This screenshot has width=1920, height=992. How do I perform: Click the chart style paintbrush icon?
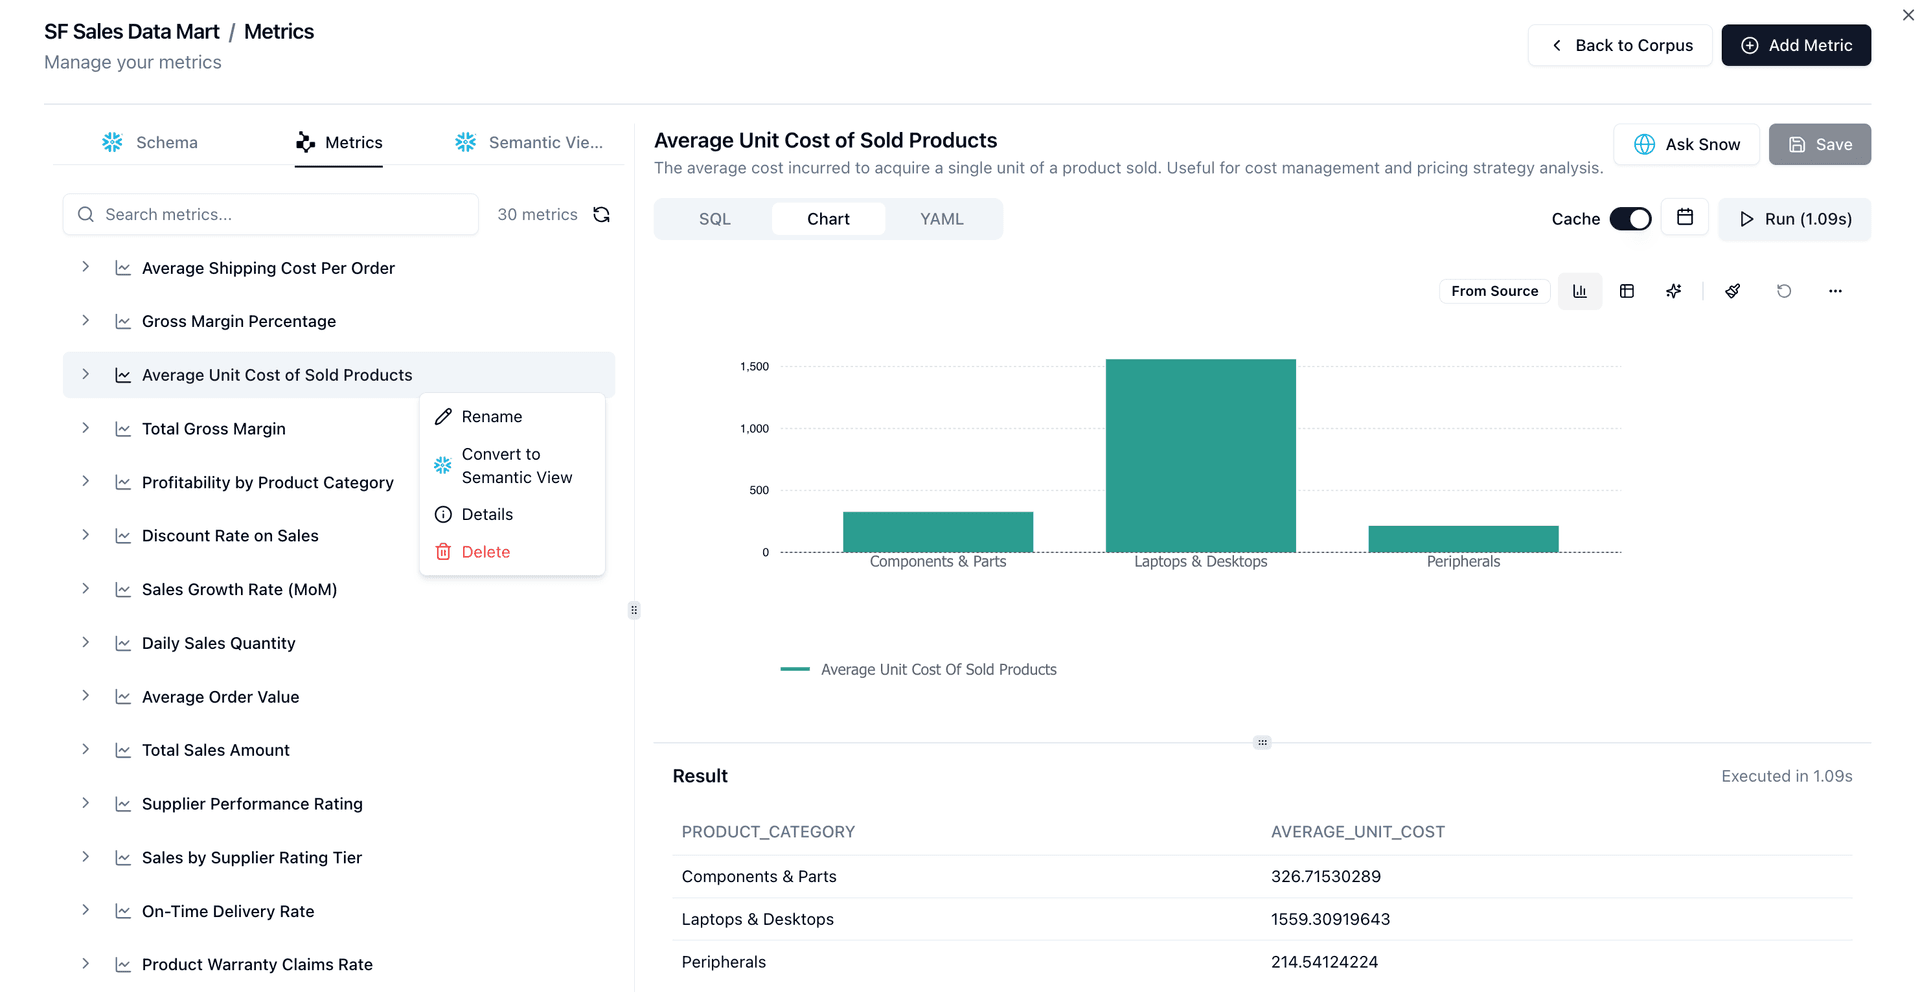click(x=1733, y=291)
